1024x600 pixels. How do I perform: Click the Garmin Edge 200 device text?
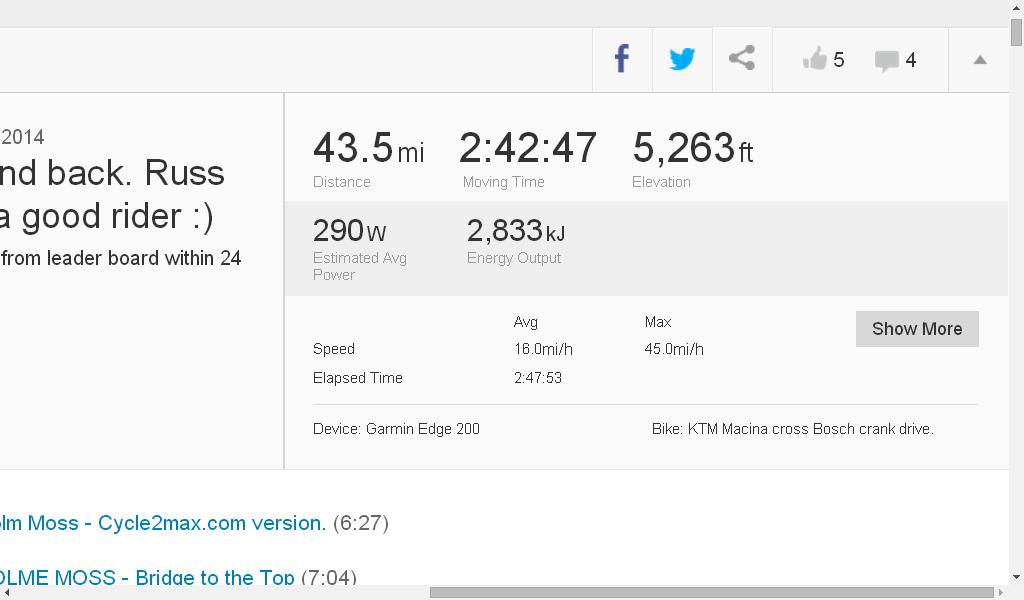point(396,429)
